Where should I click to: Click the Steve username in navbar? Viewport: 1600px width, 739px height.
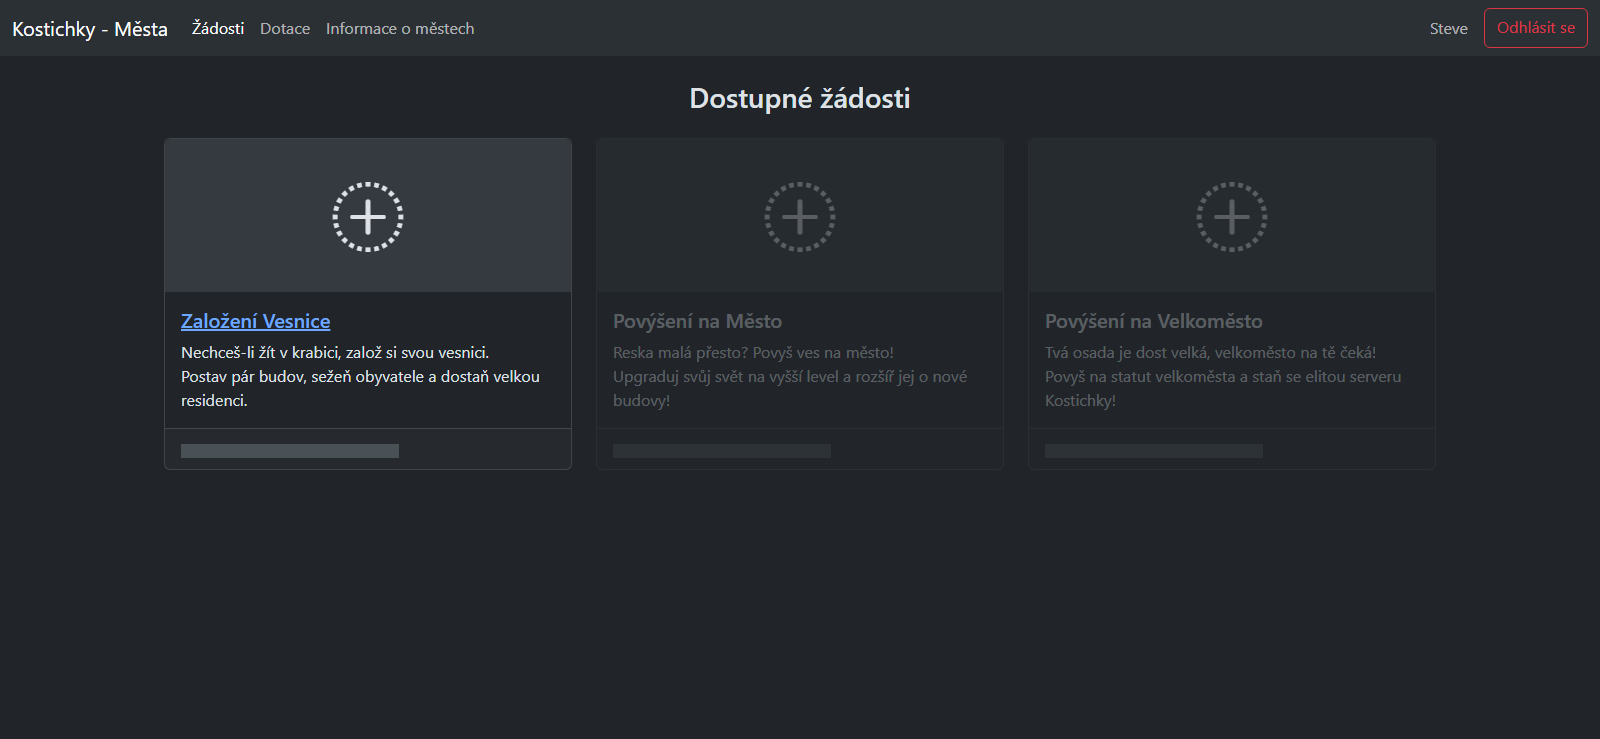coord(1448,28)
